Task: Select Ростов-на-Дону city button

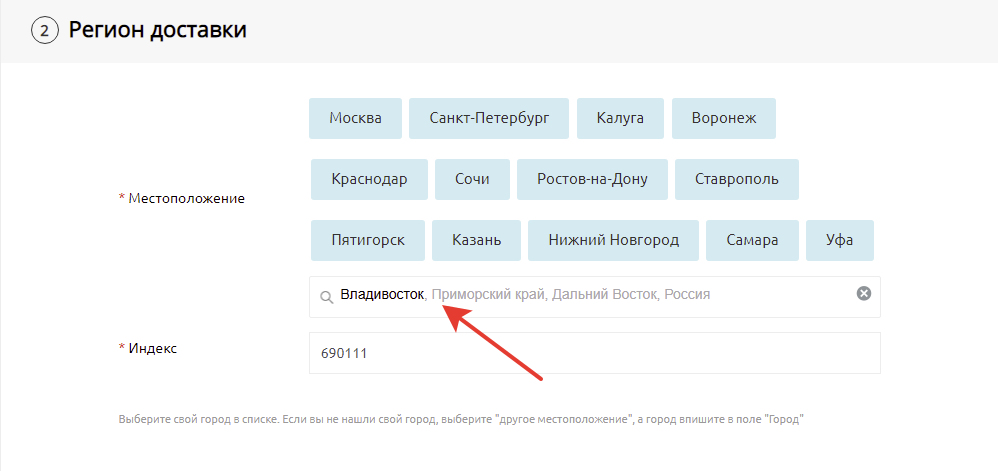Action: coord(592,180)
